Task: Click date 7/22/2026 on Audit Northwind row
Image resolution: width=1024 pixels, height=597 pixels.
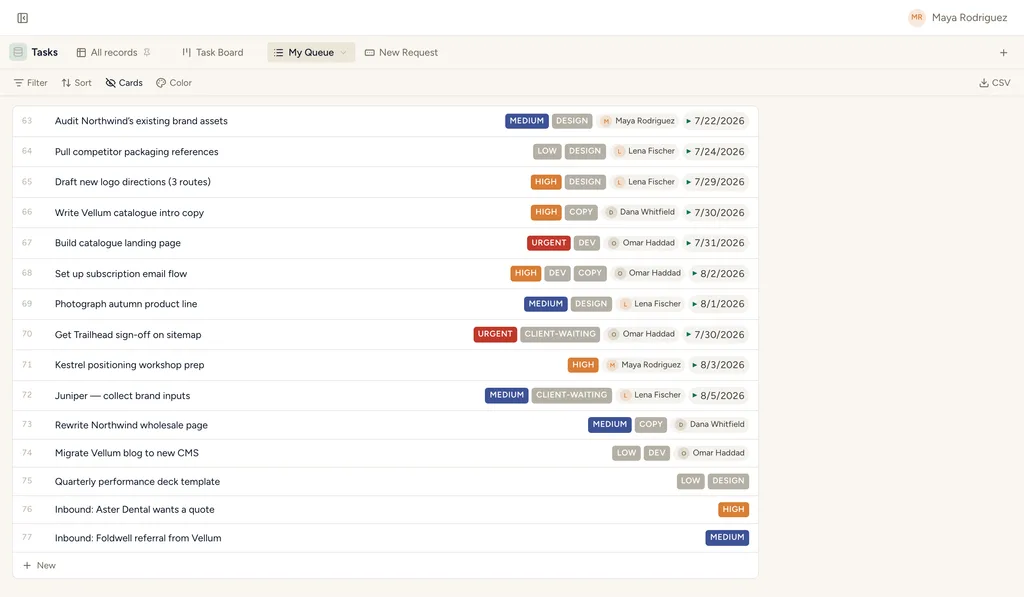Action: (714, 121)
